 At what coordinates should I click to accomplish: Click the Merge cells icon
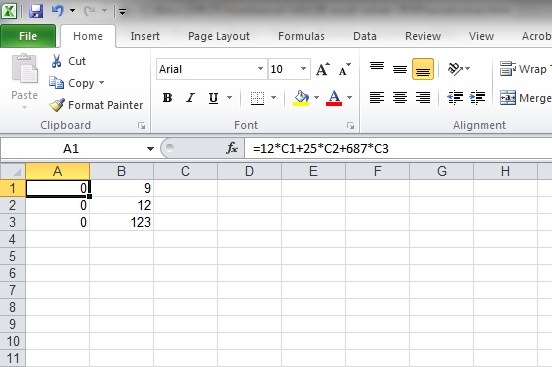(x=508, y=98)
